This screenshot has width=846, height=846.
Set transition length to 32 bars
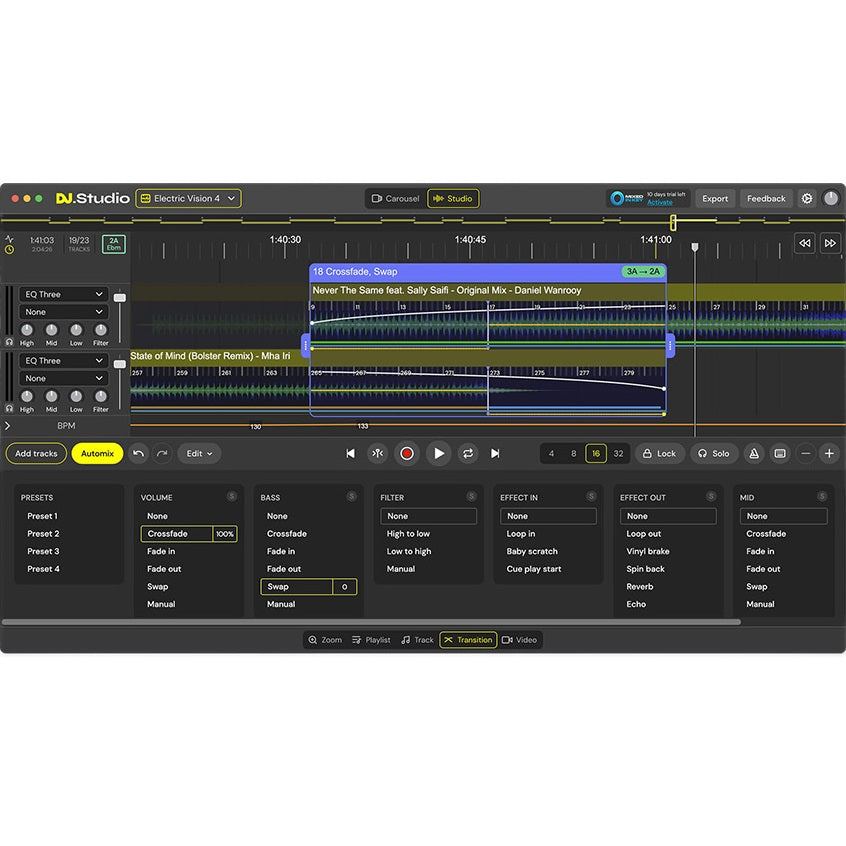tap(618, 454)
